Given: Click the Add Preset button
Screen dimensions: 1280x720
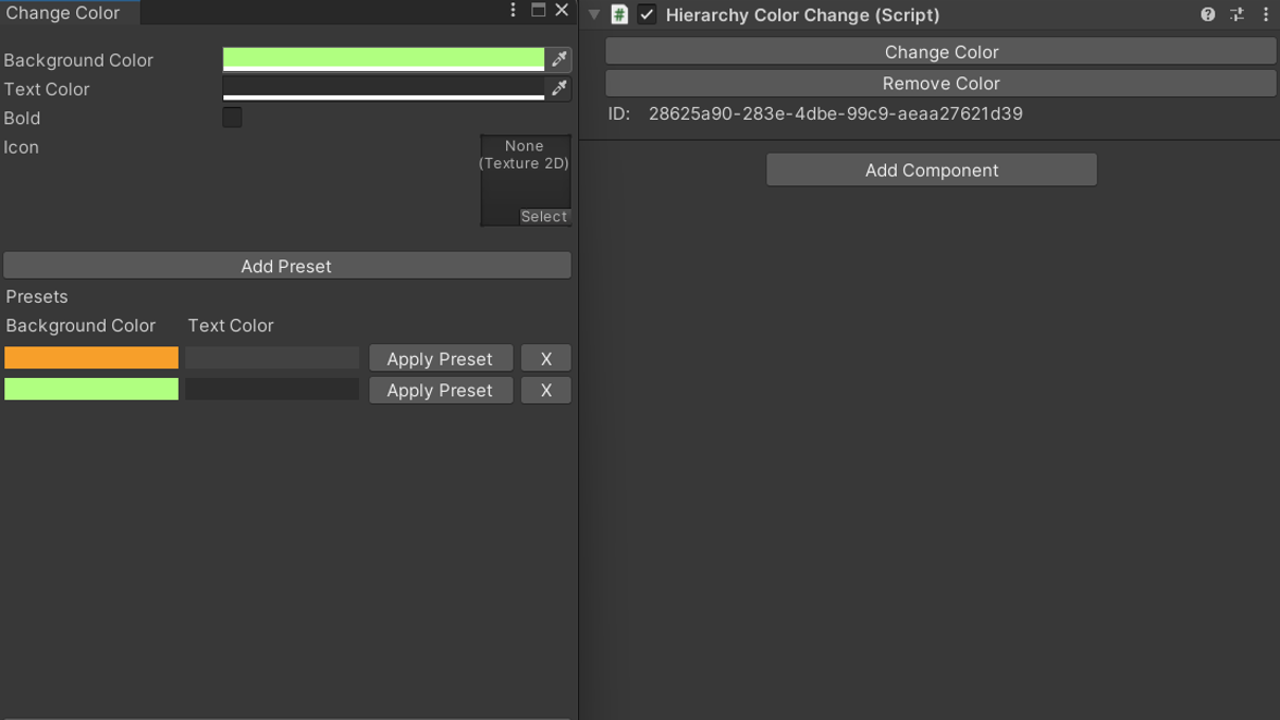Looking at the screenshot, I should click(x=287, y=266).
